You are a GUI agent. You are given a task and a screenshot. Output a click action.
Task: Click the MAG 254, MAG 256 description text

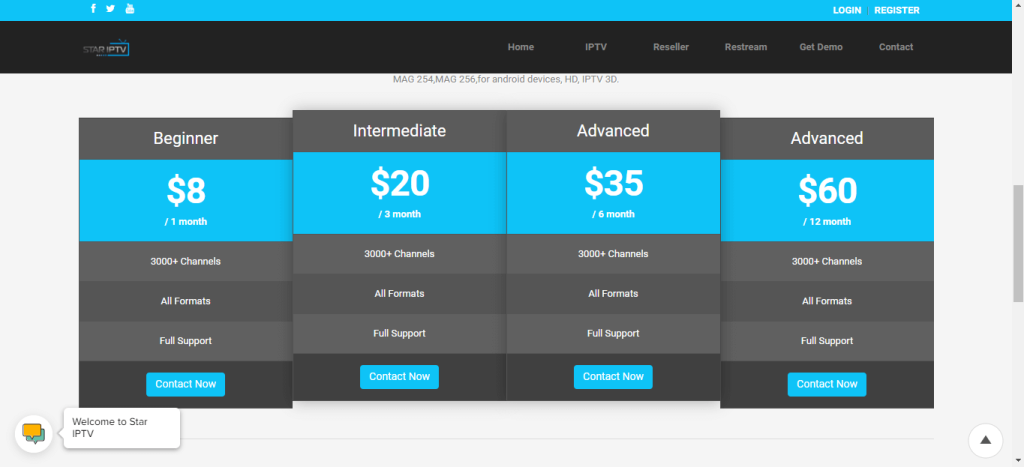coord(505,80)
